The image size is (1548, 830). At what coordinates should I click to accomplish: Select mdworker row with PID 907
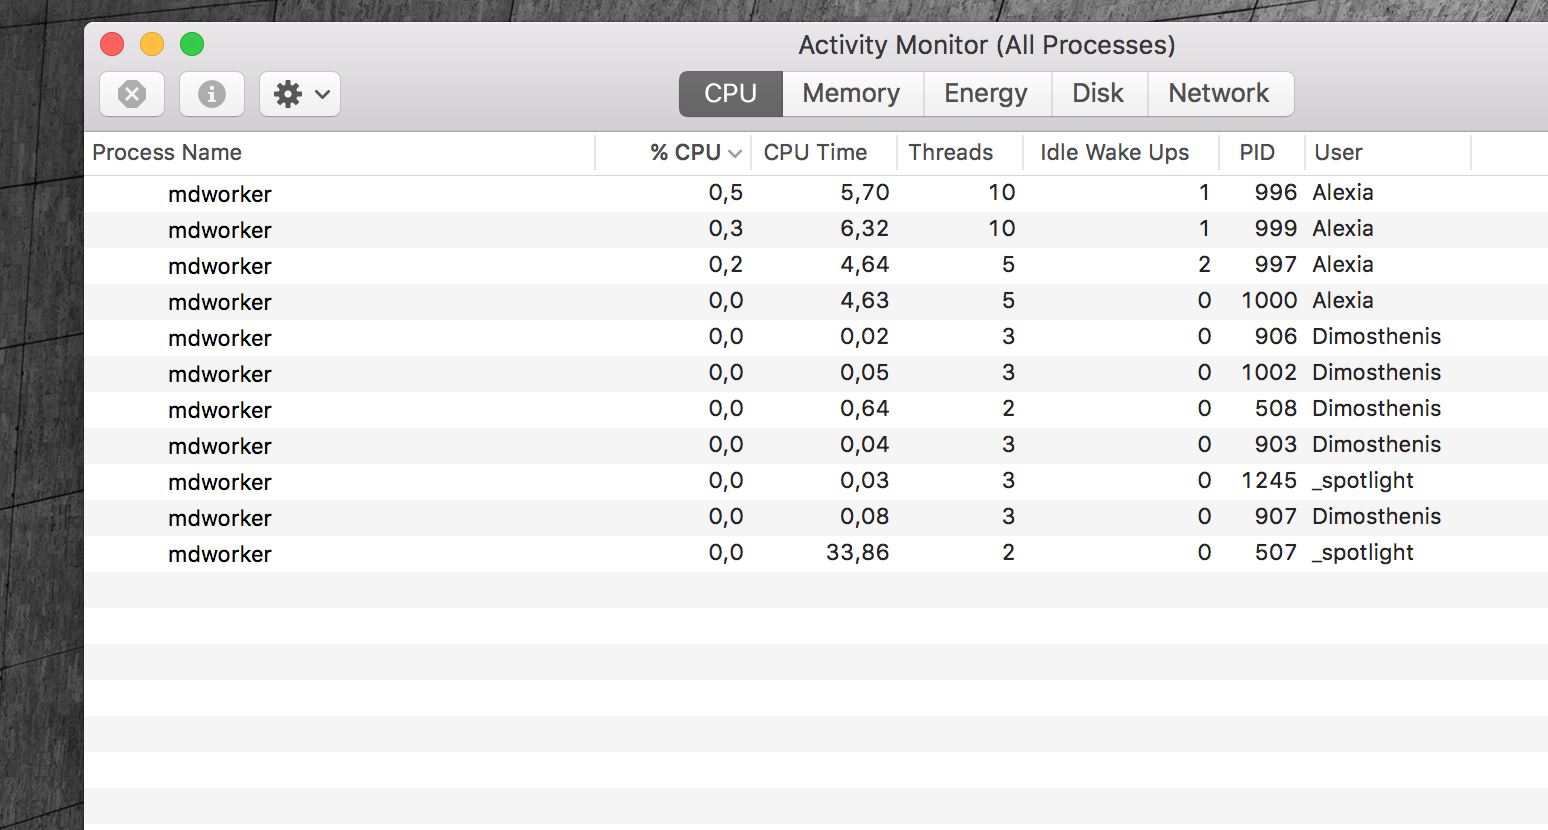point(816,518)
